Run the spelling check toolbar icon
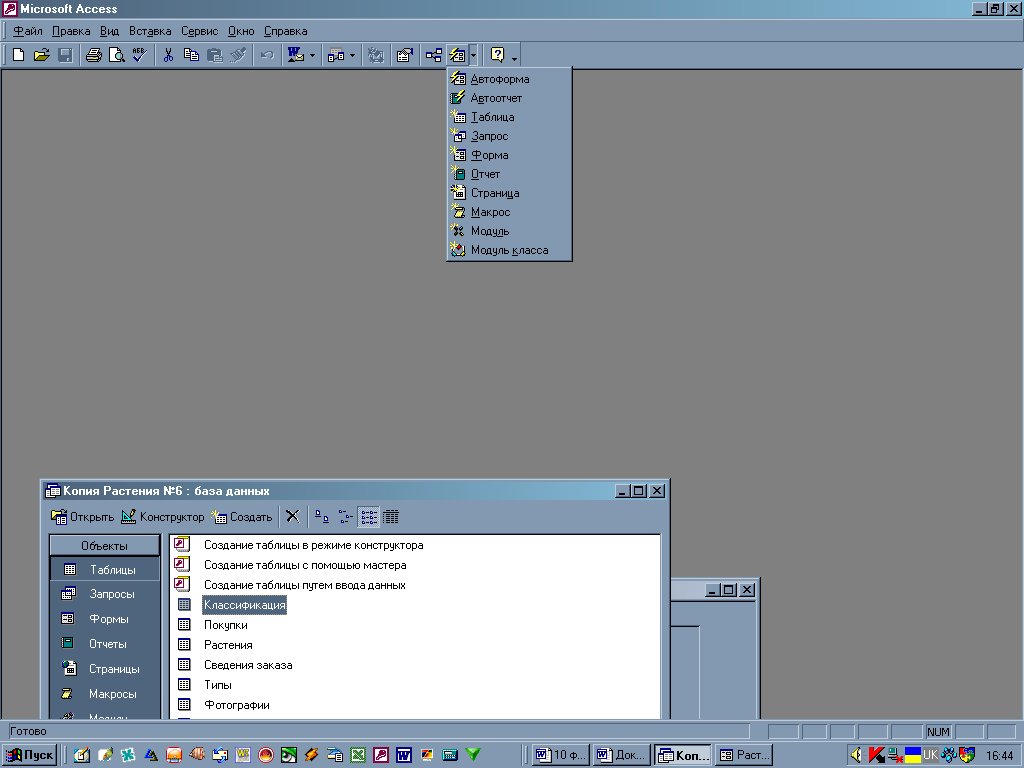 (x=139, y=55)
